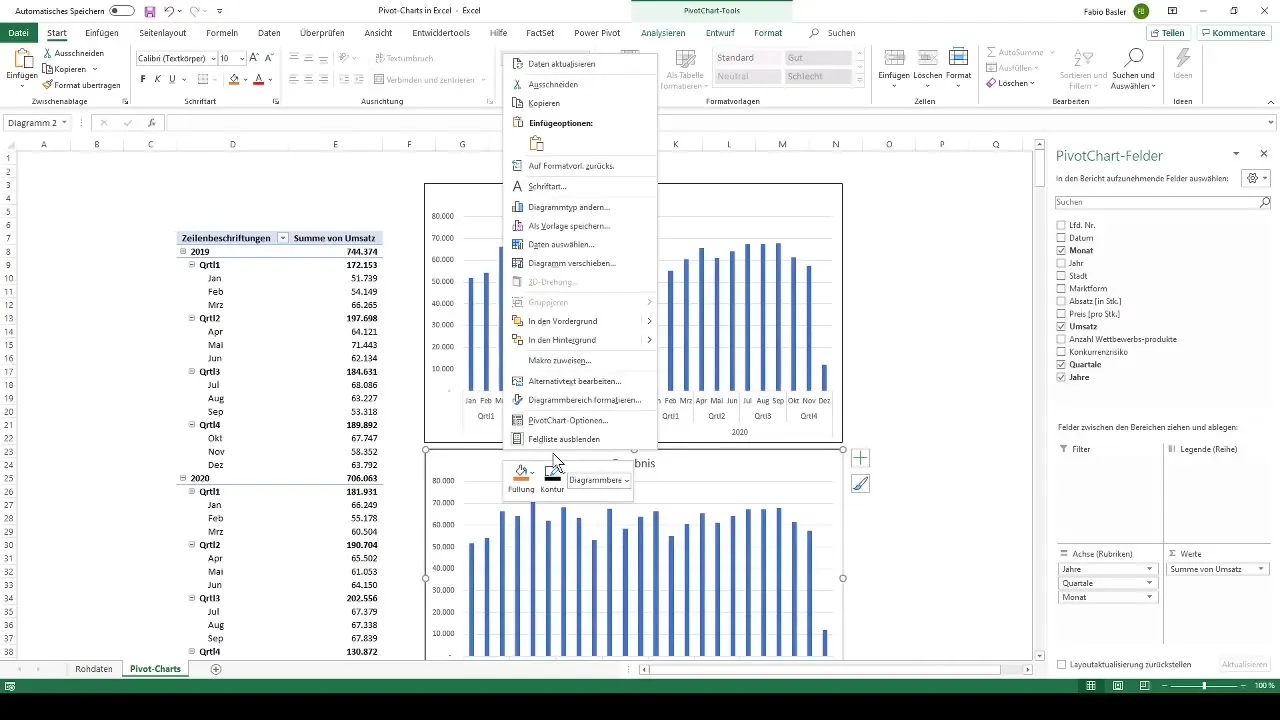Click the Füllung fill icon in mini toolbar
Image resolution: width=1280 pixels, height=720 pixels.
tap(520, 472)
